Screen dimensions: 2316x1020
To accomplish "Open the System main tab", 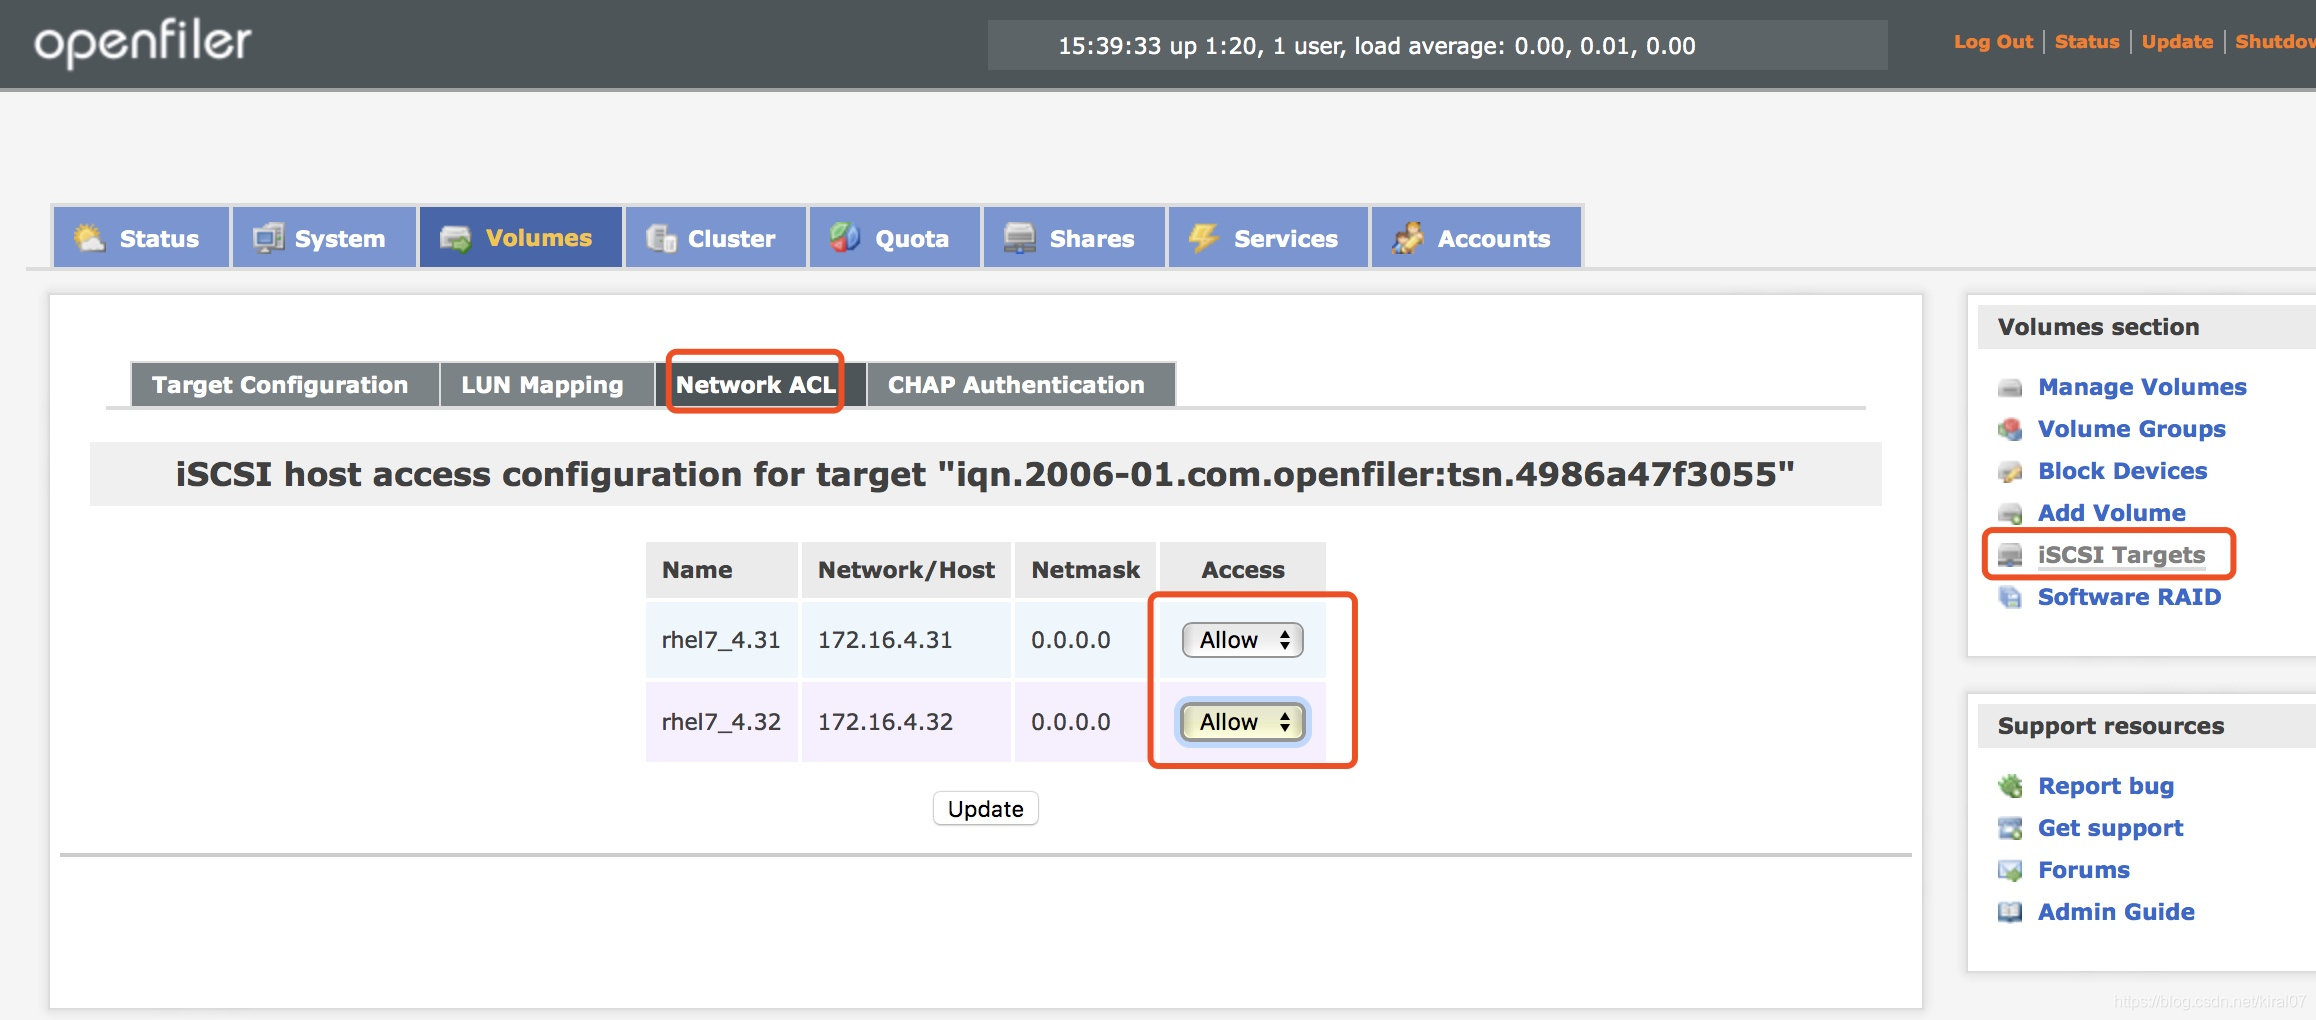I will pyautogui.click(x=324, y=238).
